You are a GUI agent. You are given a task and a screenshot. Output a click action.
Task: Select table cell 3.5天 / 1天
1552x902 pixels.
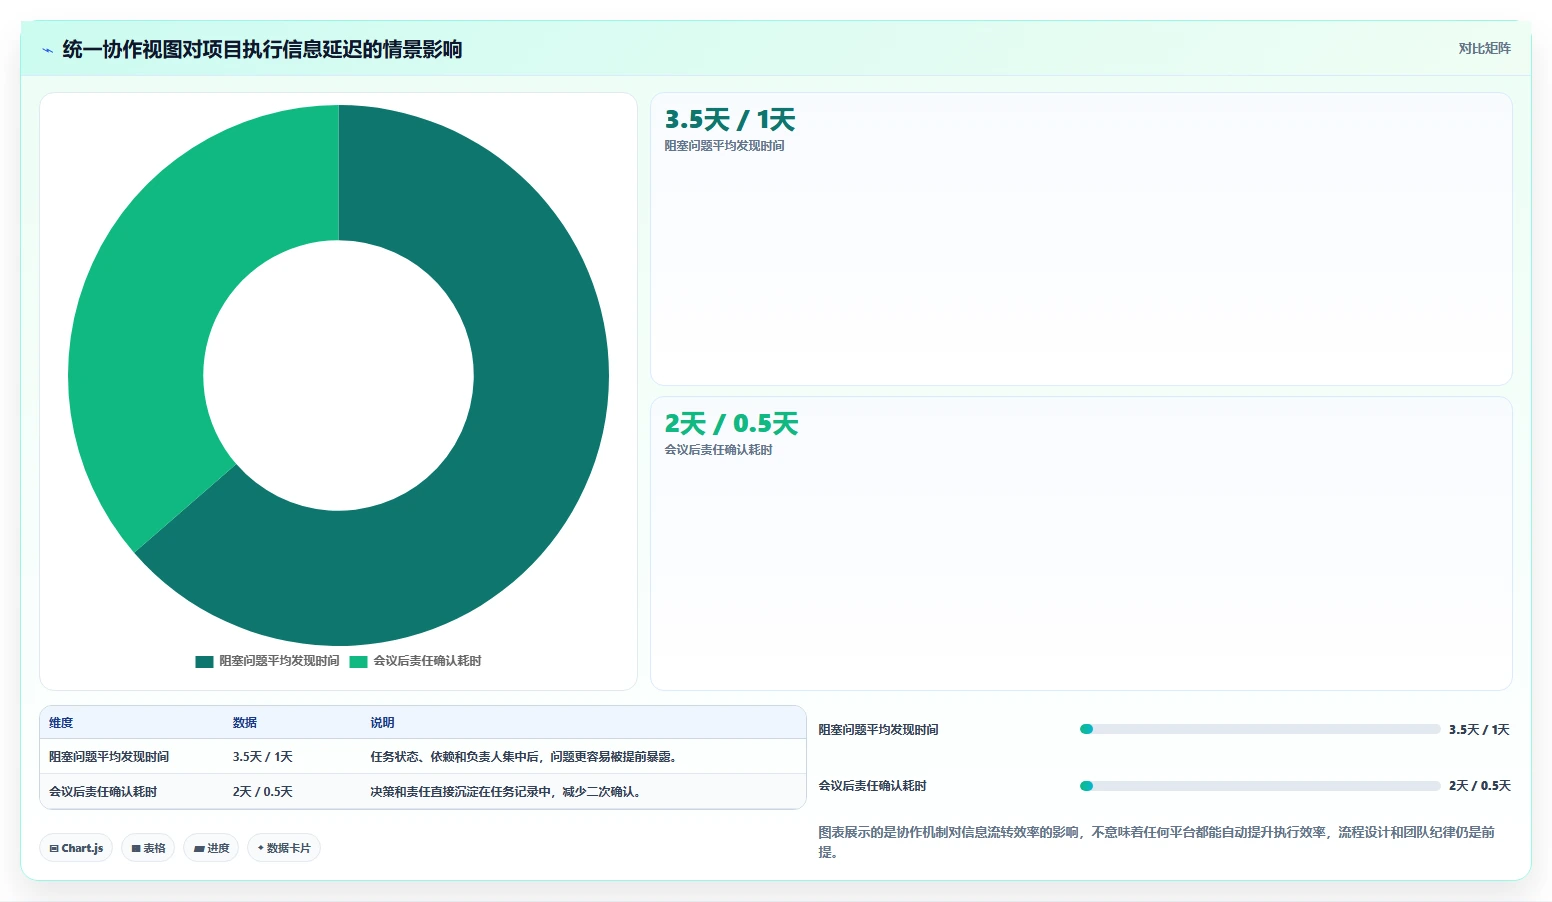pyautogui.click(x=263, y=757)
